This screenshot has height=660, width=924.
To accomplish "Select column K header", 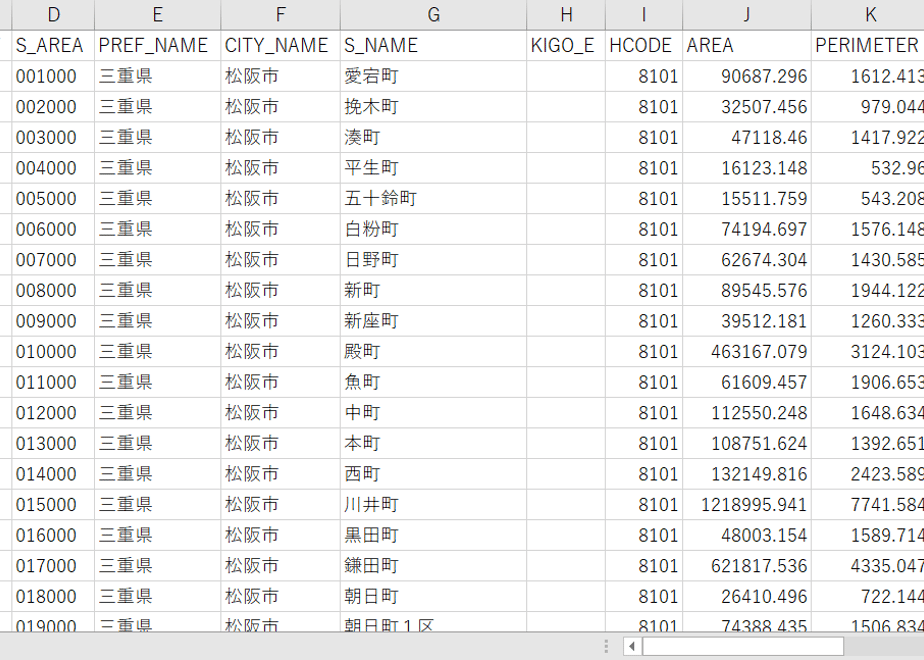I will (x=868, y=15).
